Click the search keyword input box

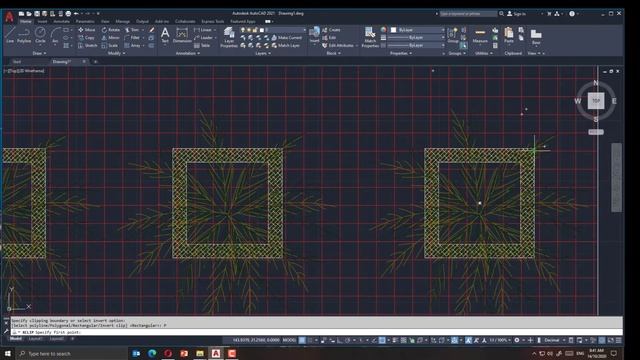point(468,13)
